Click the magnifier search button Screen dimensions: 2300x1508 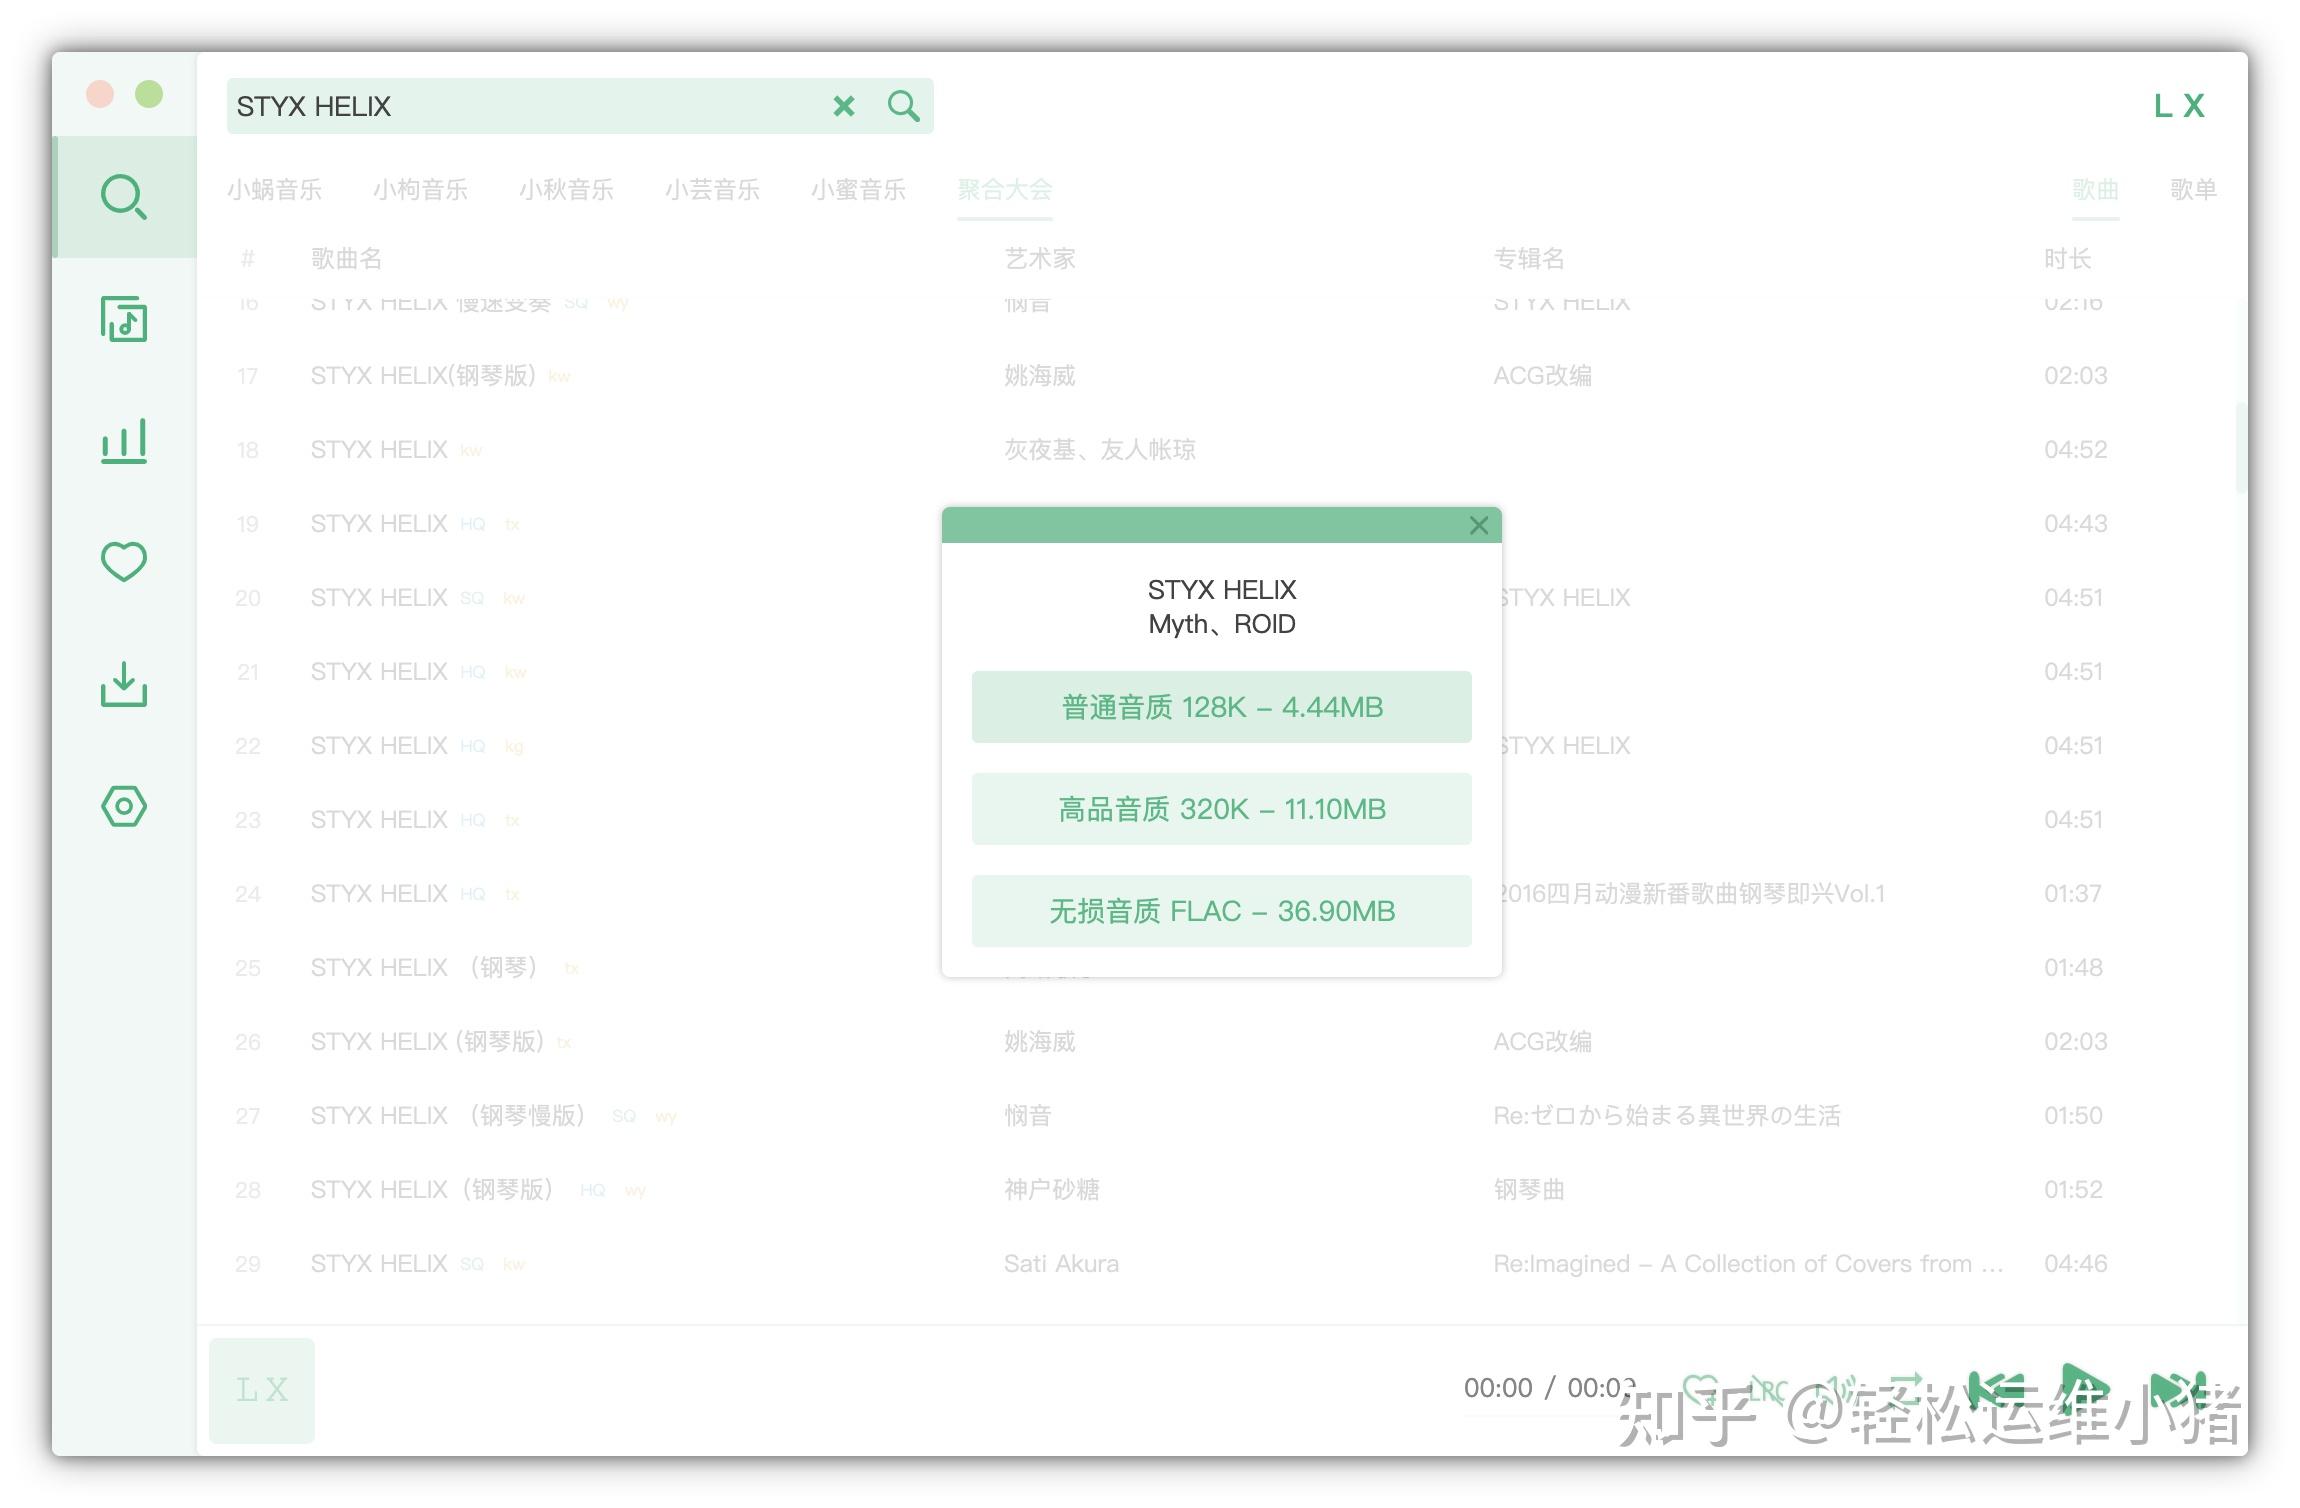coord(904,106)
